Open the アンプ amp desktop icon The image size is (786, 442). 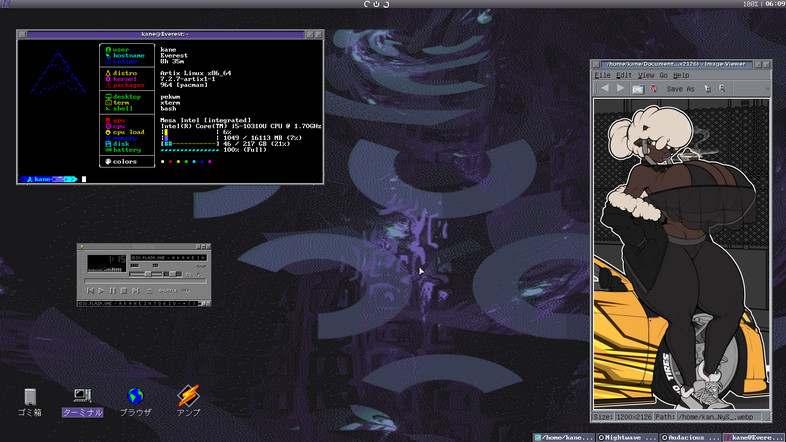coord(188,401)
